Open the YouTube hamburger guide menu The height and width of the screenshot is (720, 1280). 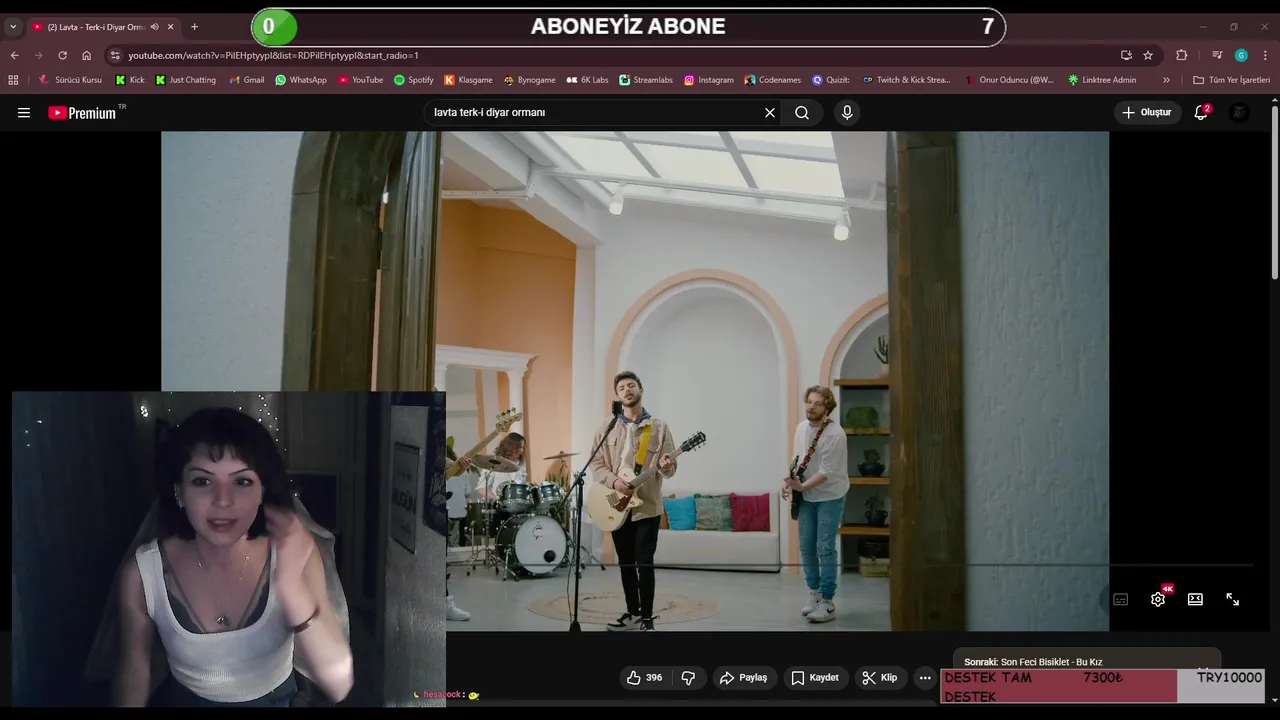tap(24, 113)
